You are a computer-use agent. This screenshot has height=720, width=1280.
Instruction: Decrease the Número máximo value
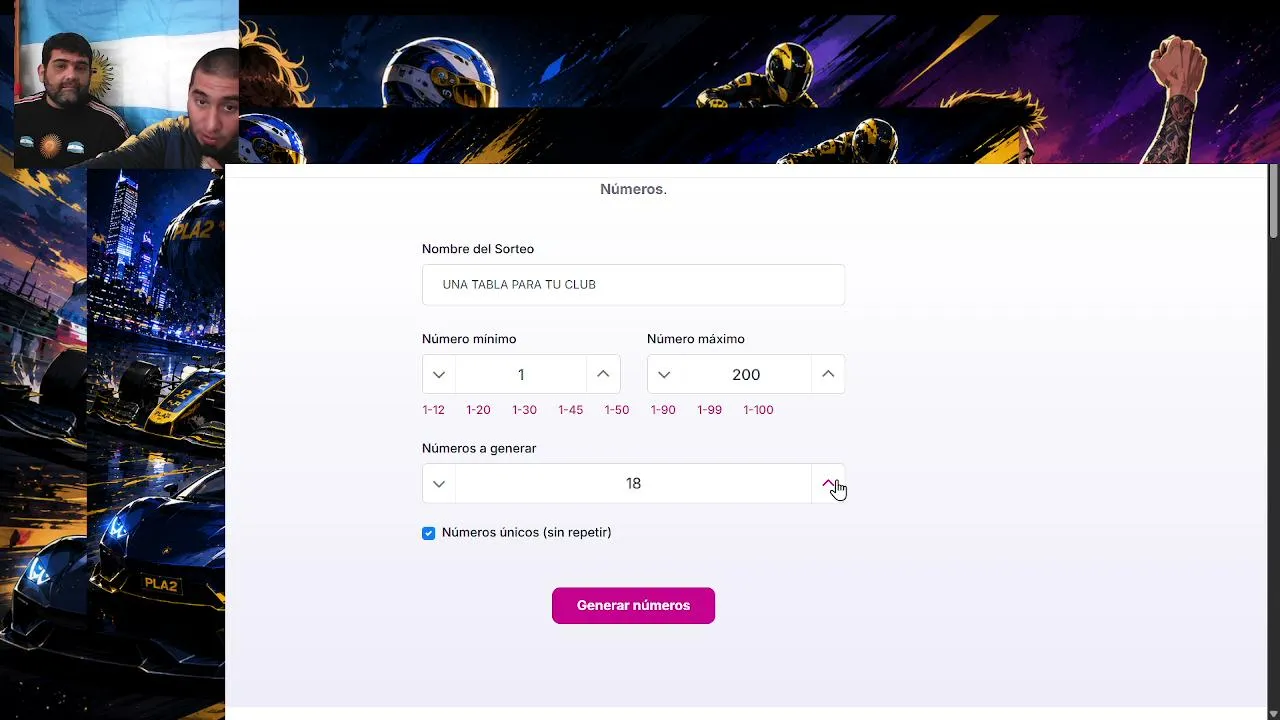tap(664, 374)
